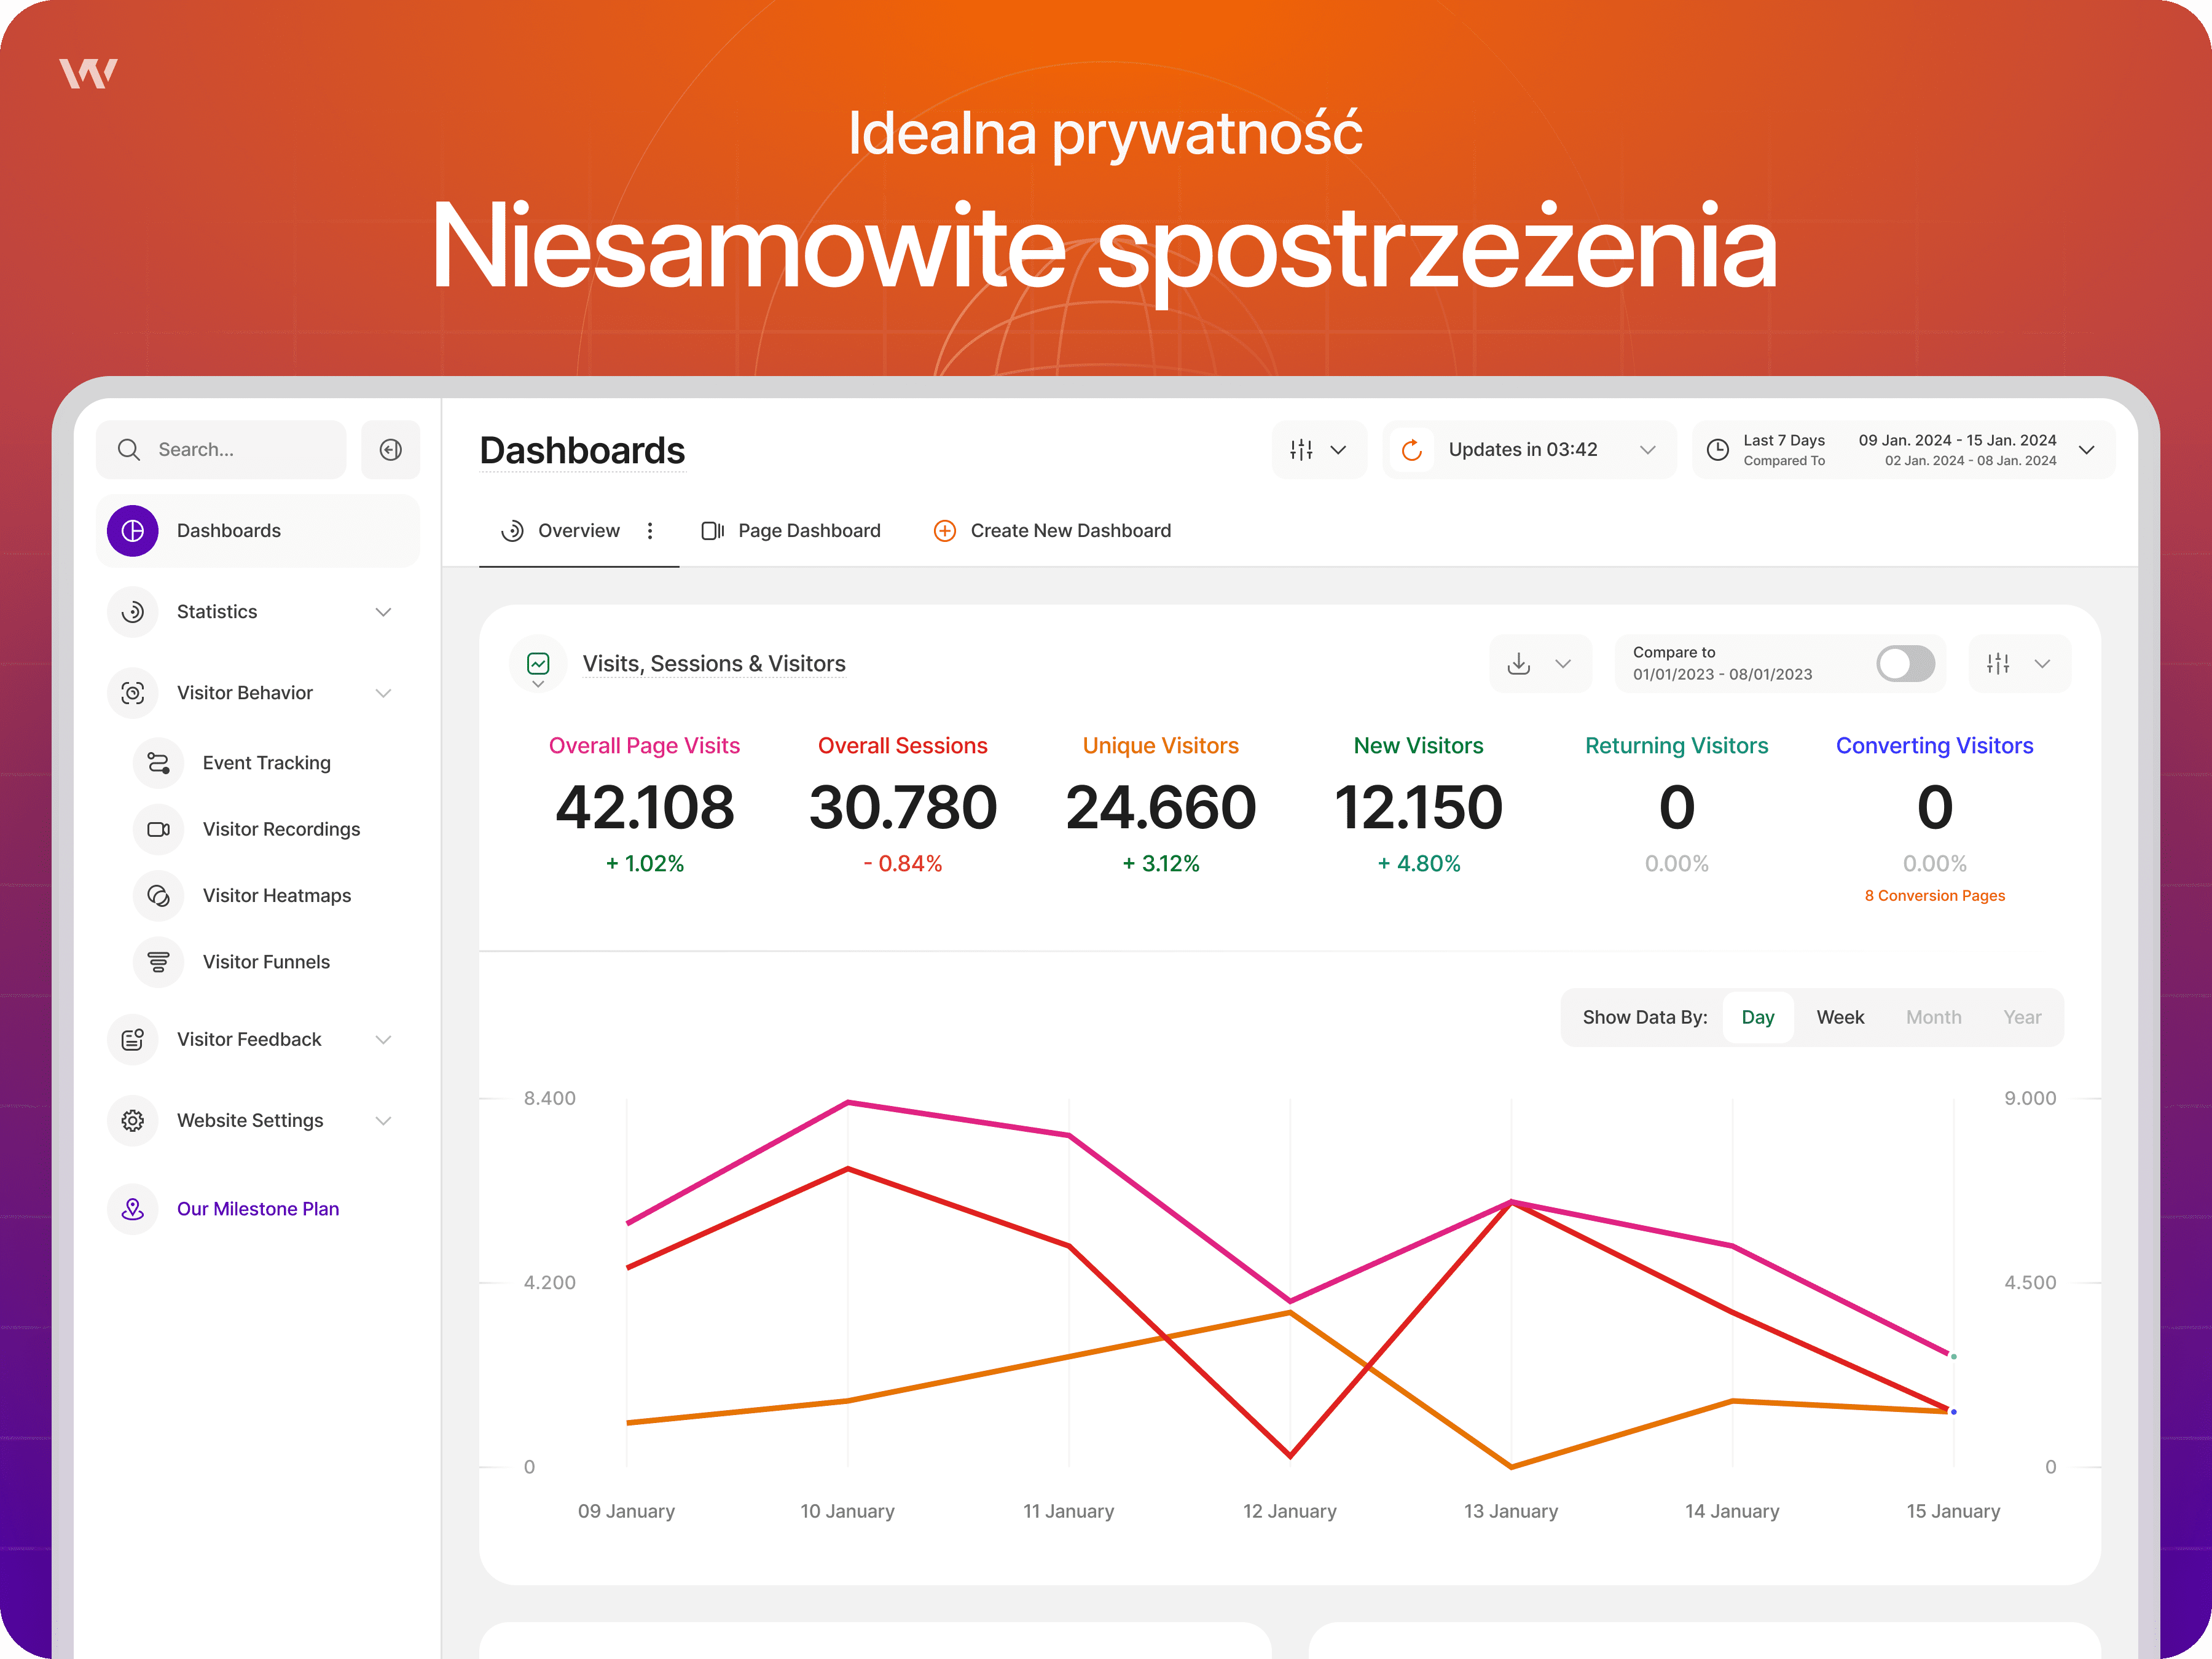Click the clock icon by Last 7 Days
Viewport: 2212px width, 1659px height.
pos(1717,449)
